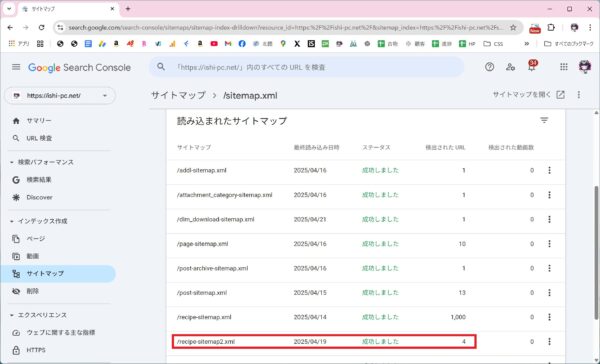Select サイトマップ in the sidebar
Image resolution: width=600 pixels, height=364 pixels.
click(x=57, y=274)
